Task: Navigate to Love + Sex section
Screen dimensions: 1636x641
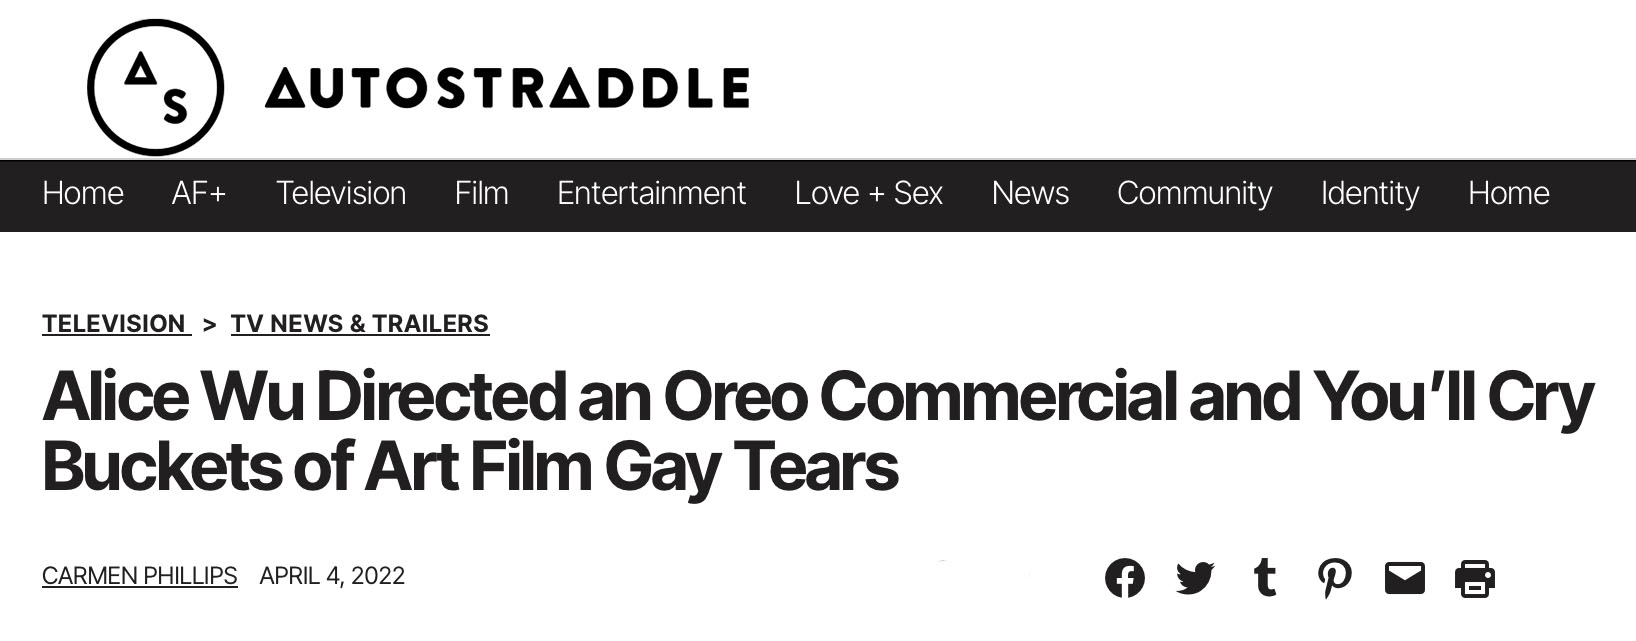Action: [x=868, y=193]
